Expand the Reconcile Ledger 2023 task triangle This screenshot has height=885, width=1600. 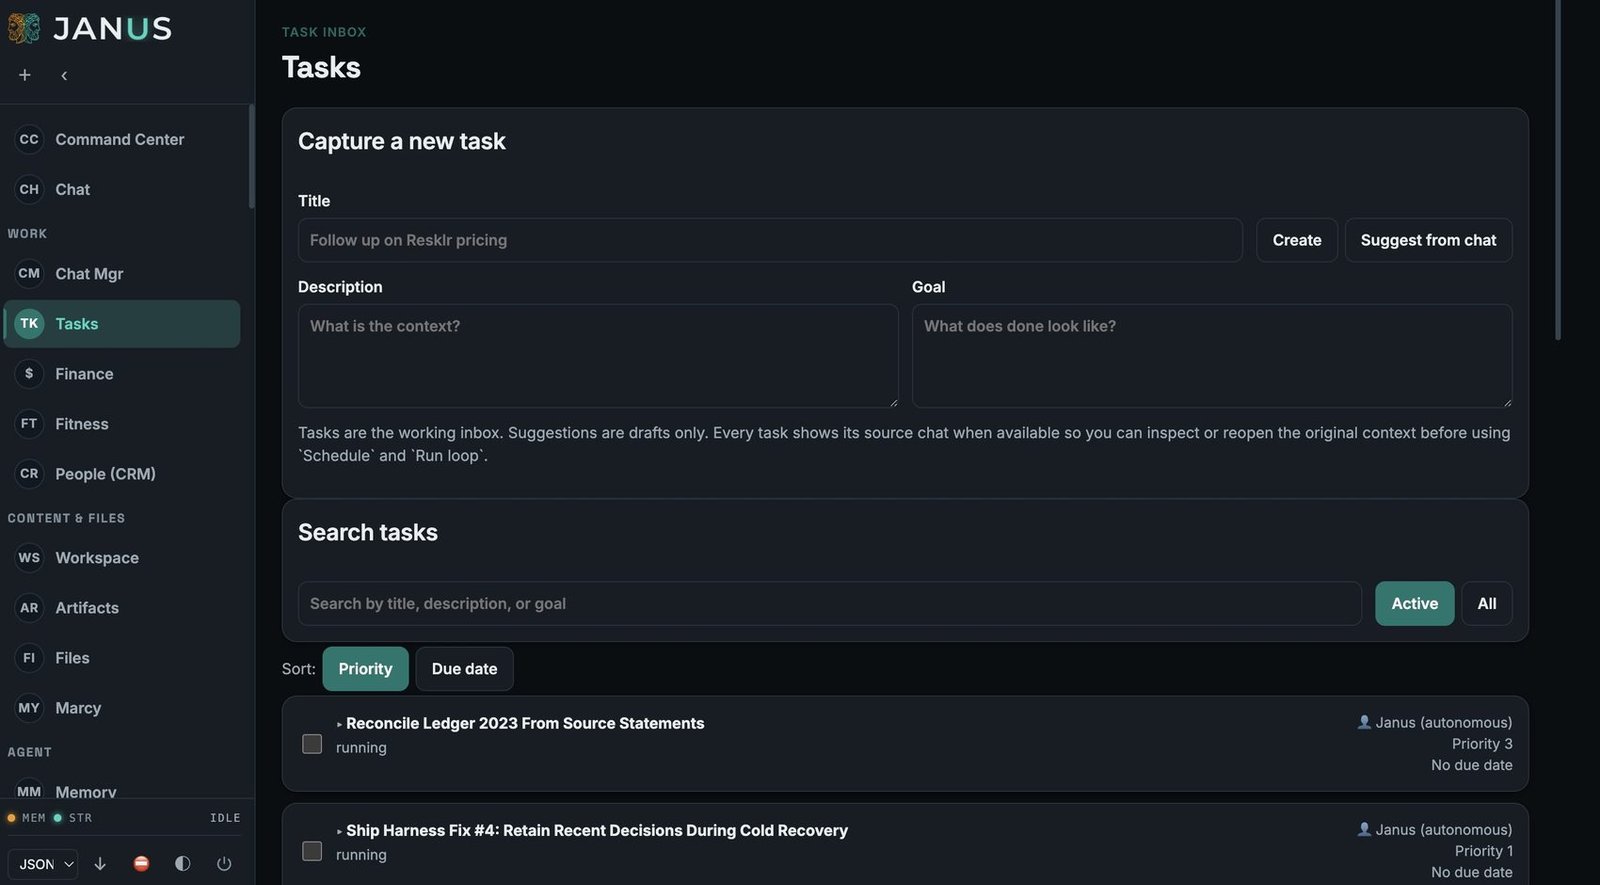click(340, 724)
